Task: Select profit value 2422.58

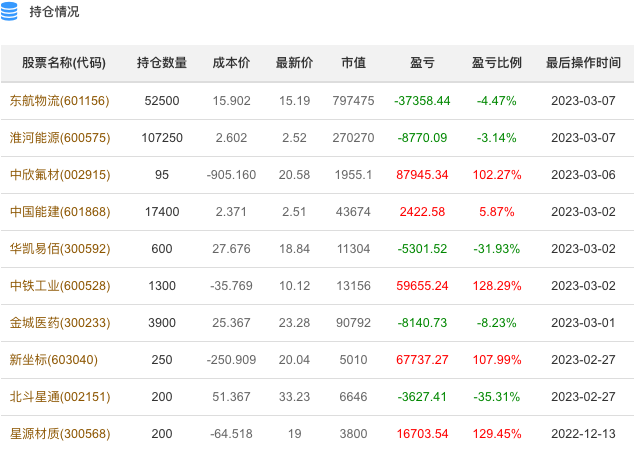Action: [x=422, y=211]
